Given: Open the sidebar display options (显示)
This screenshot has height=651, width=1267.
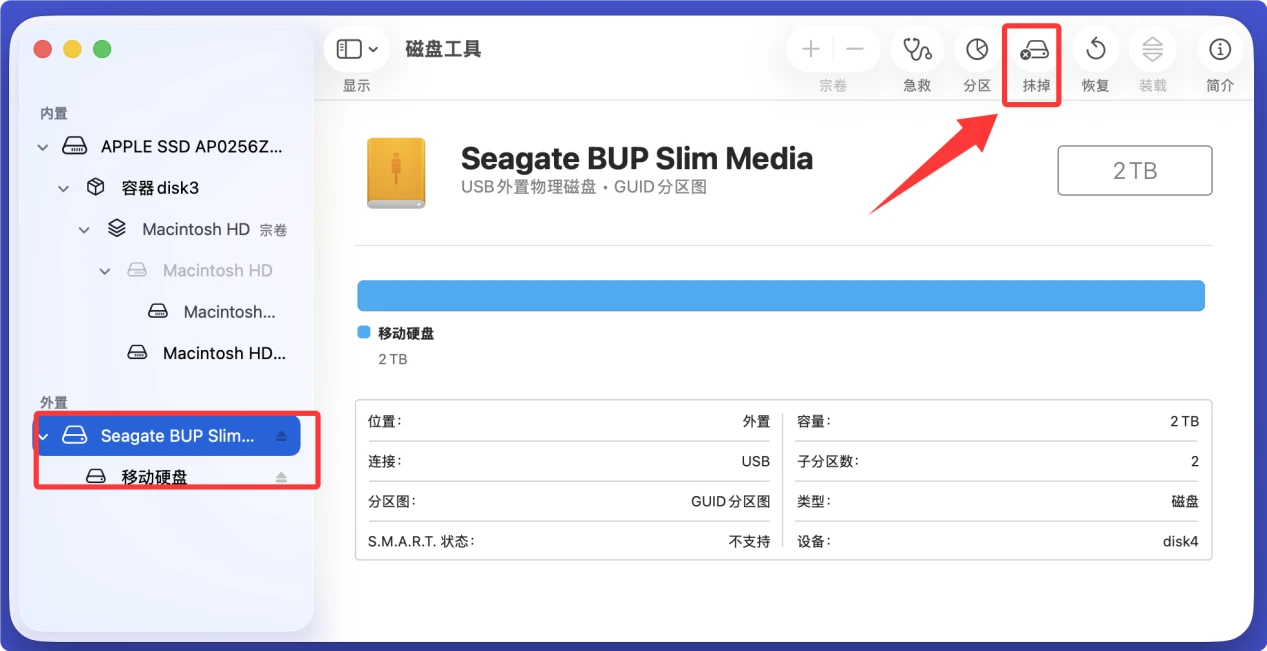Looking at the screenshot, I should (x=357, y=49).
